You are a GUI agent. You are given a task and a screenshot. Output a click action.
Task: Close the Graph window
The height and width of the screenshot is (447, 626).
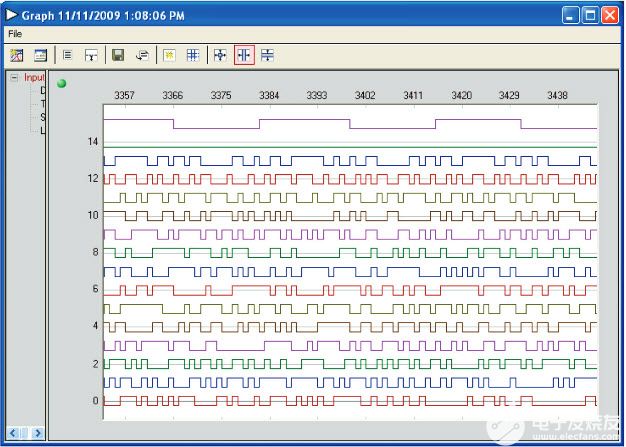(x=610, y=16)
